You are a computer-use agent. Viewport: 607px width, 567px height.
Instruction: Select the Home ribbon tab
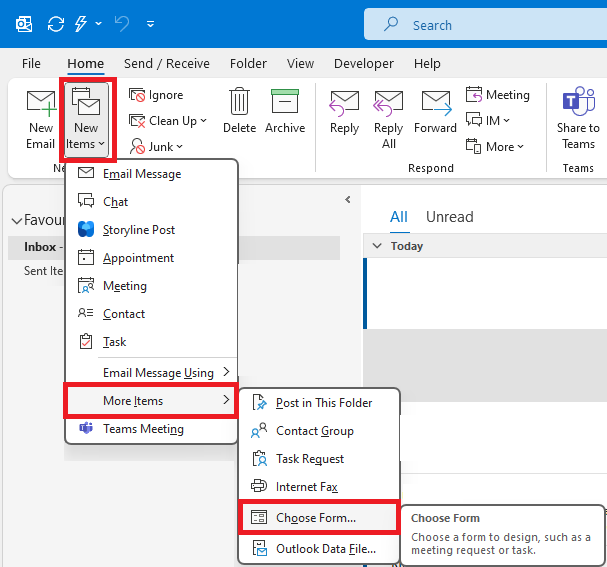point(86,63)
